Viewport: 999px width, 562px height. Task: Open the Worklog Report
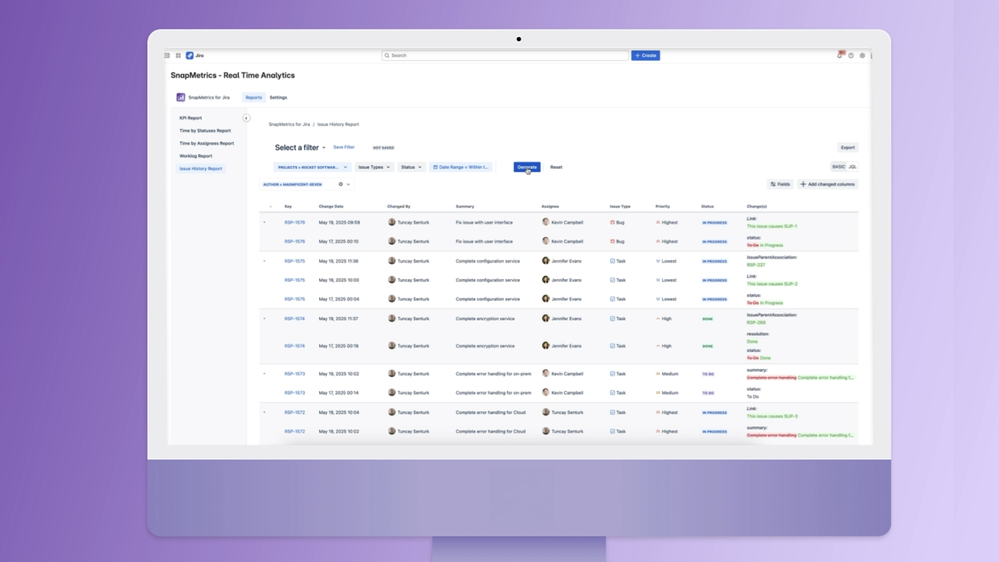tap(196, 156)
